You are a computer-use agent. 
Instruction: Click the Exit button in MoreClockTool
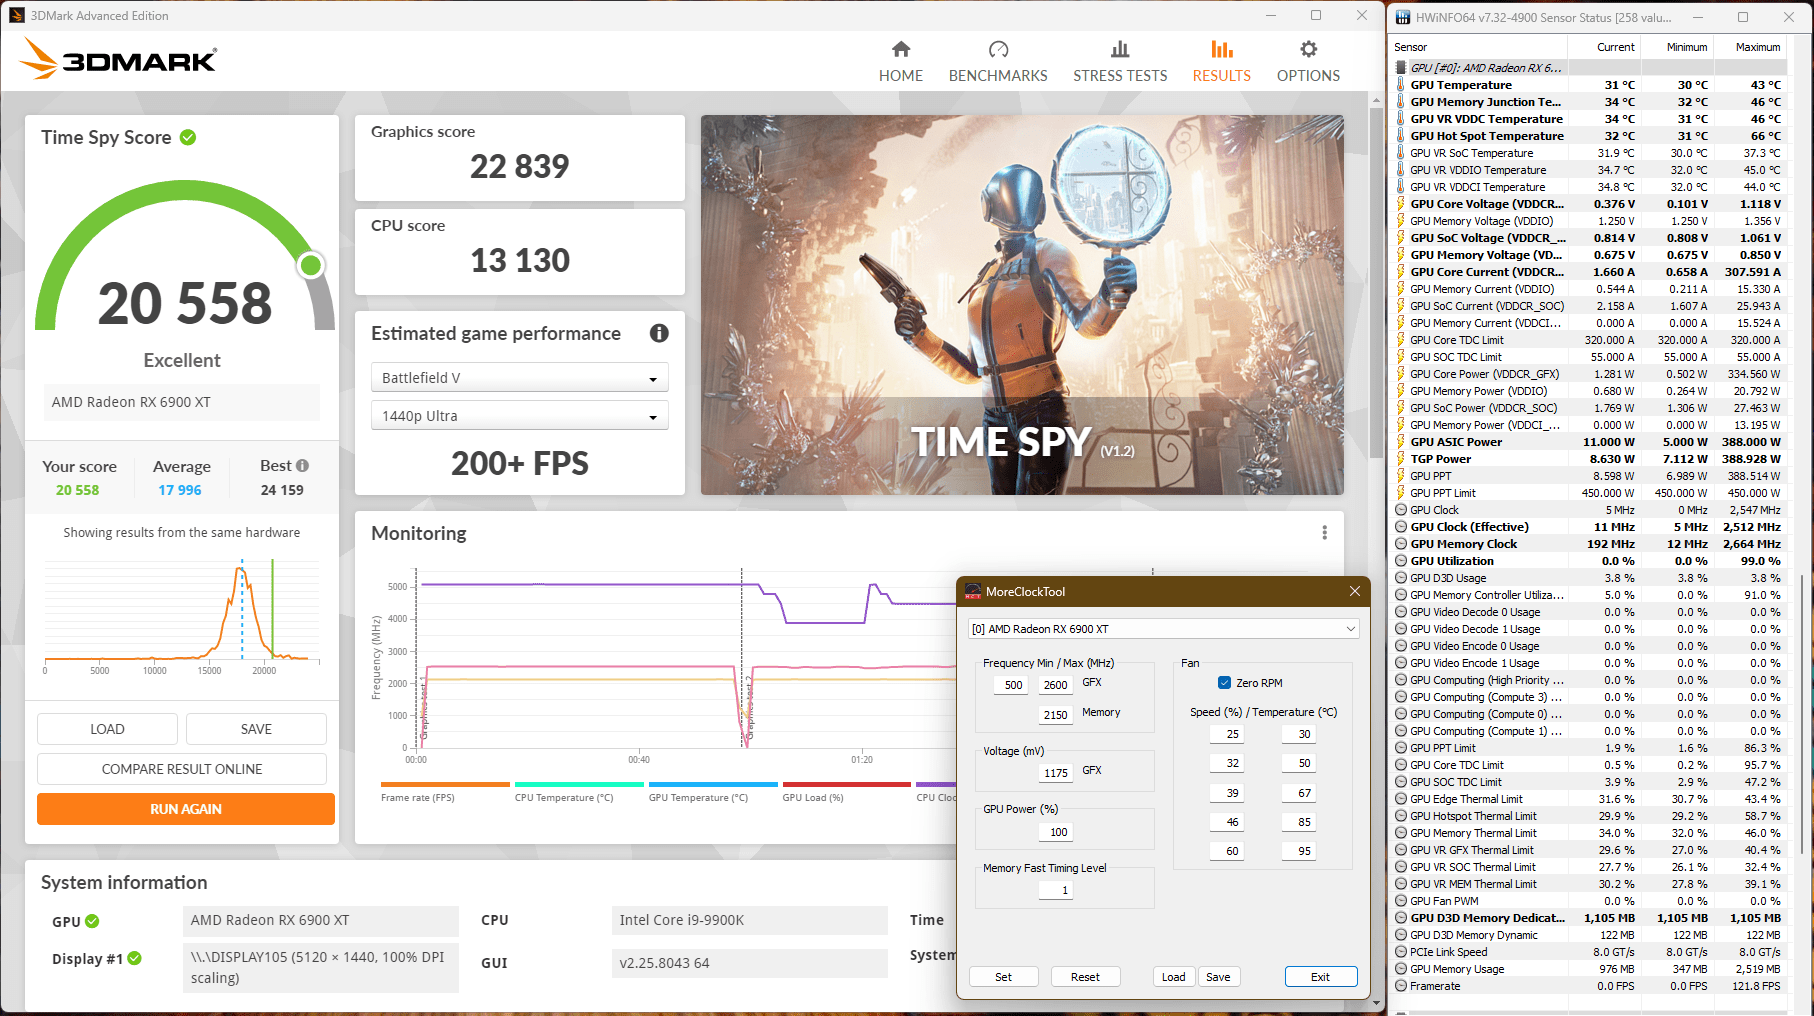pyautogui.click(x=1320, y=977)
